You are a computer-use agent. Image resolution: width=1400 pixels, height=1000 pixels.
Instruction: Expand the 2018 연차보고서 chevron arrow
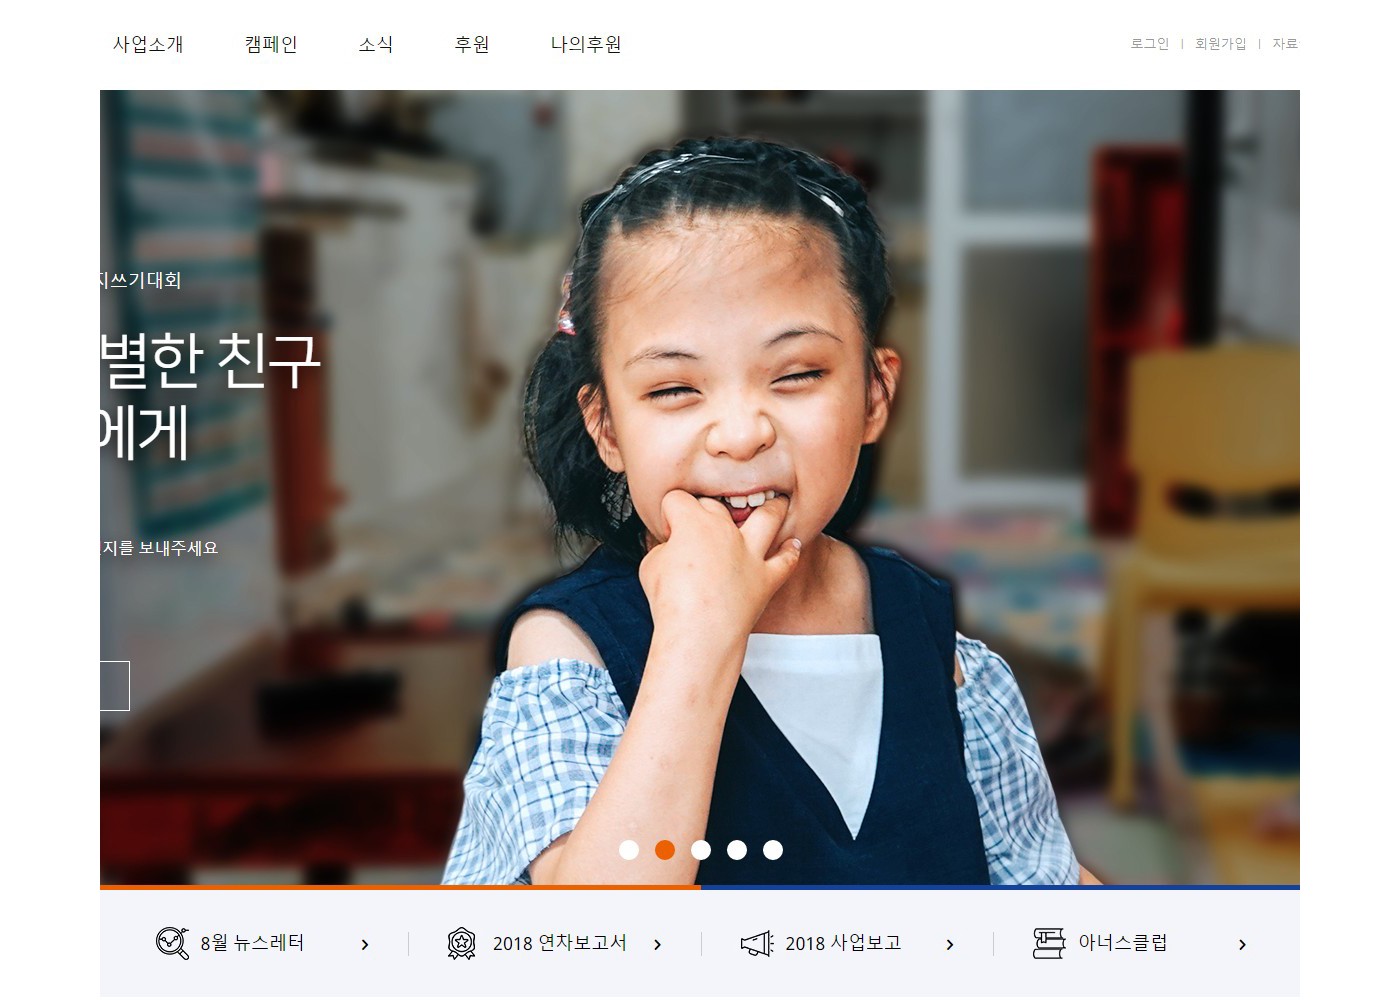[x=657, y=944]
